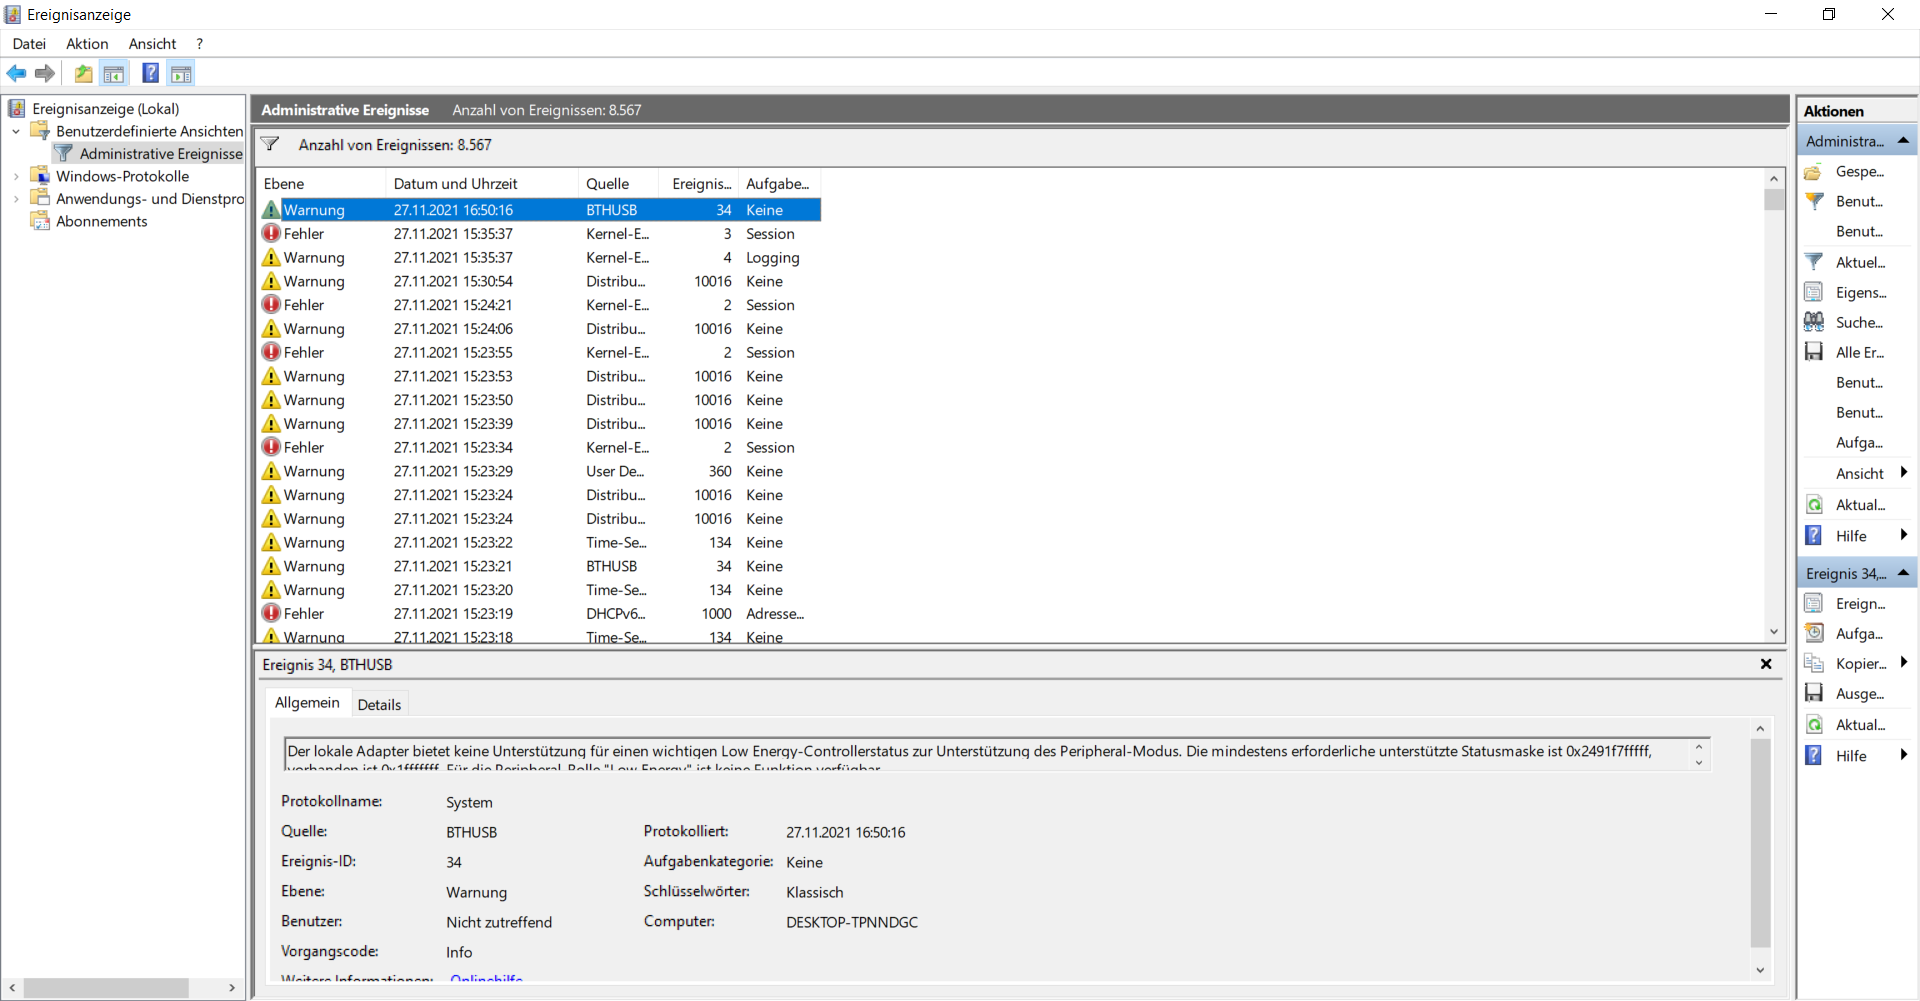This screenshot has width=1920, height=1001.
Task: Expand the Anwendungs- und Dienstprotokolle node
Action: point(16,199)
